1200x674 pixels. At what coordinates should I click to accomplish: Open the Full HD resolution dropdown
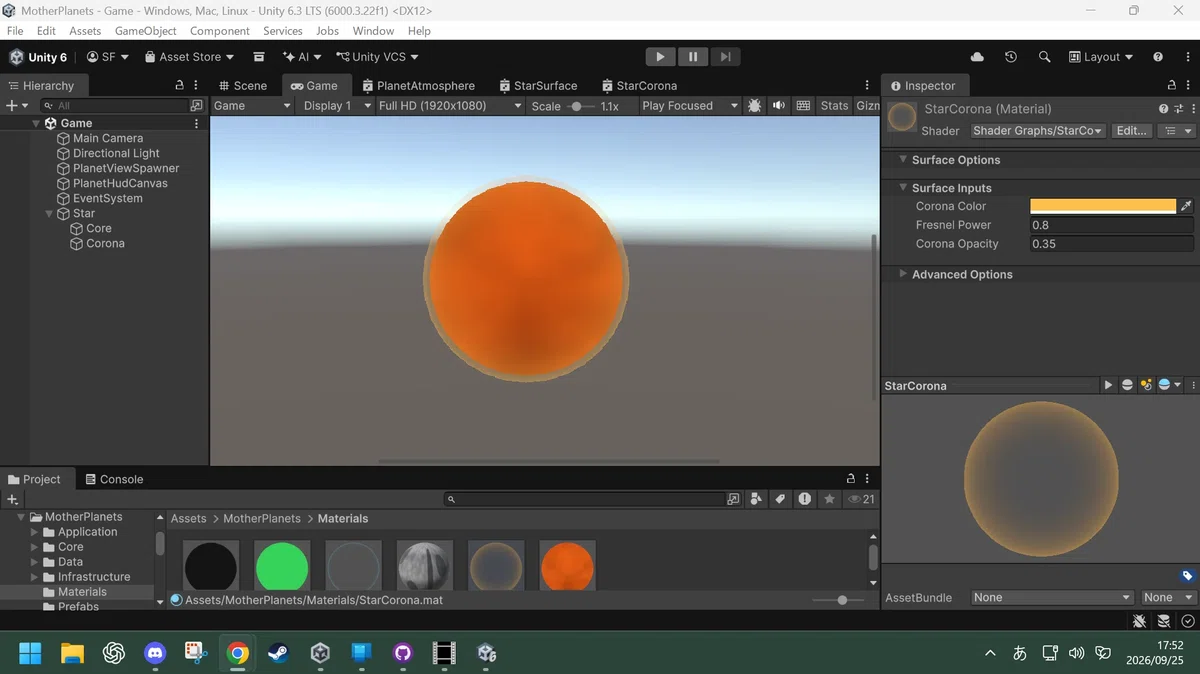[x=450, y=105]
